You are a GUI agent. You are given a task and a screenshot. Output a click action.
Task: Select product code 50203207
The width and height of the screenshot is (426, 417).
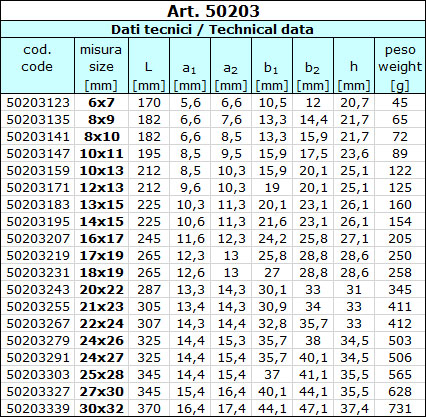coord(38,238)
